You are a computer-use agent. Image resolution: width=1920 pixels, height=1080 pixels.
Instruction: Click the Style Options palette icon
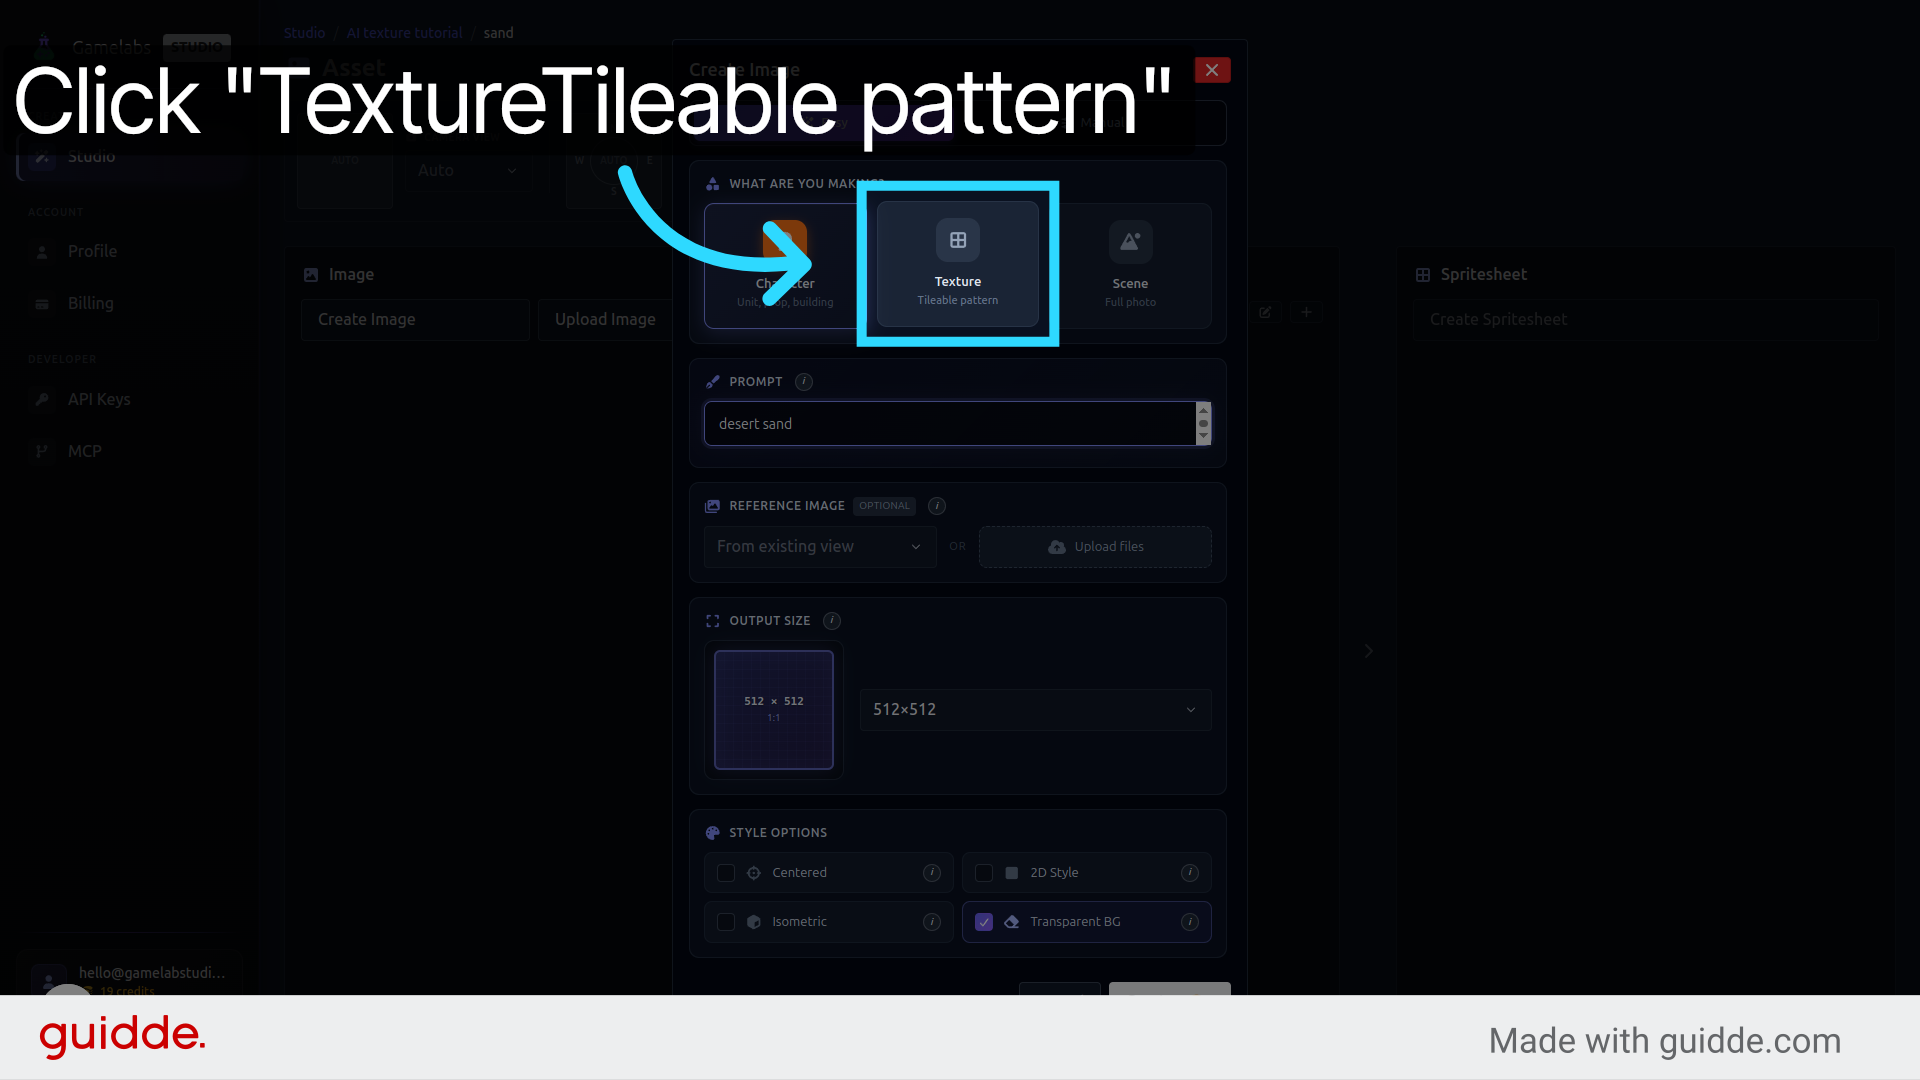coord(713,833)
